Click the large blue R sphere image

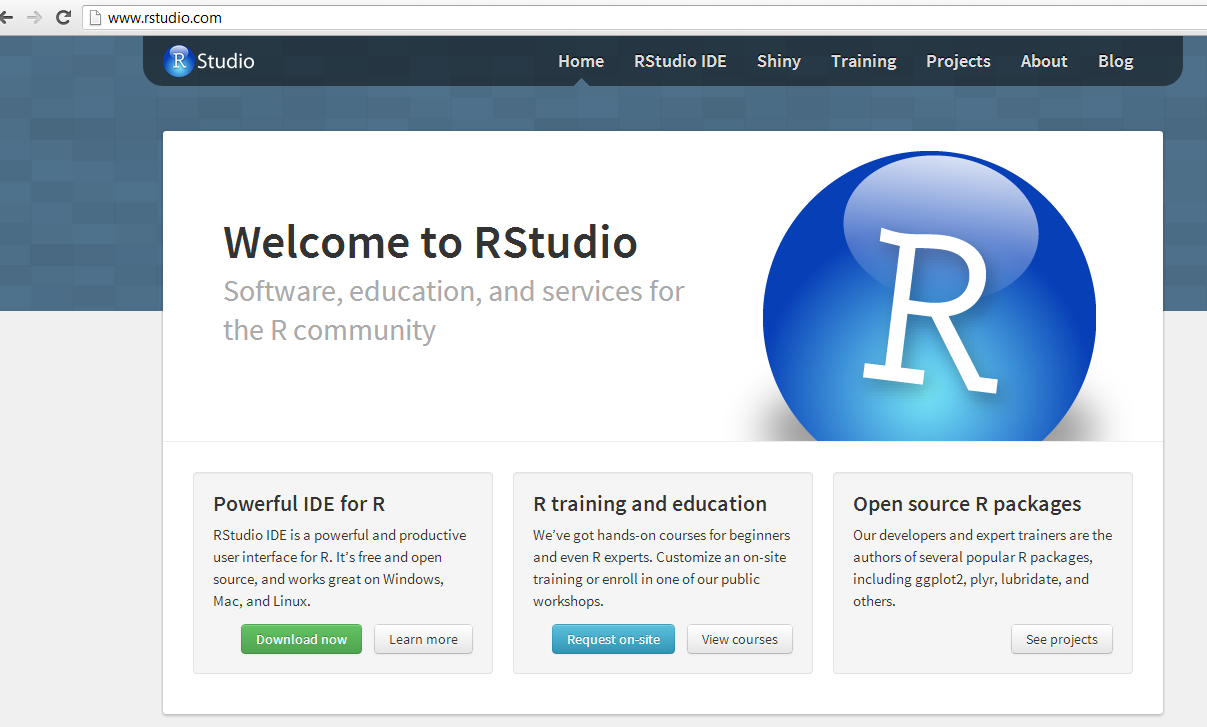click(929, 297)
